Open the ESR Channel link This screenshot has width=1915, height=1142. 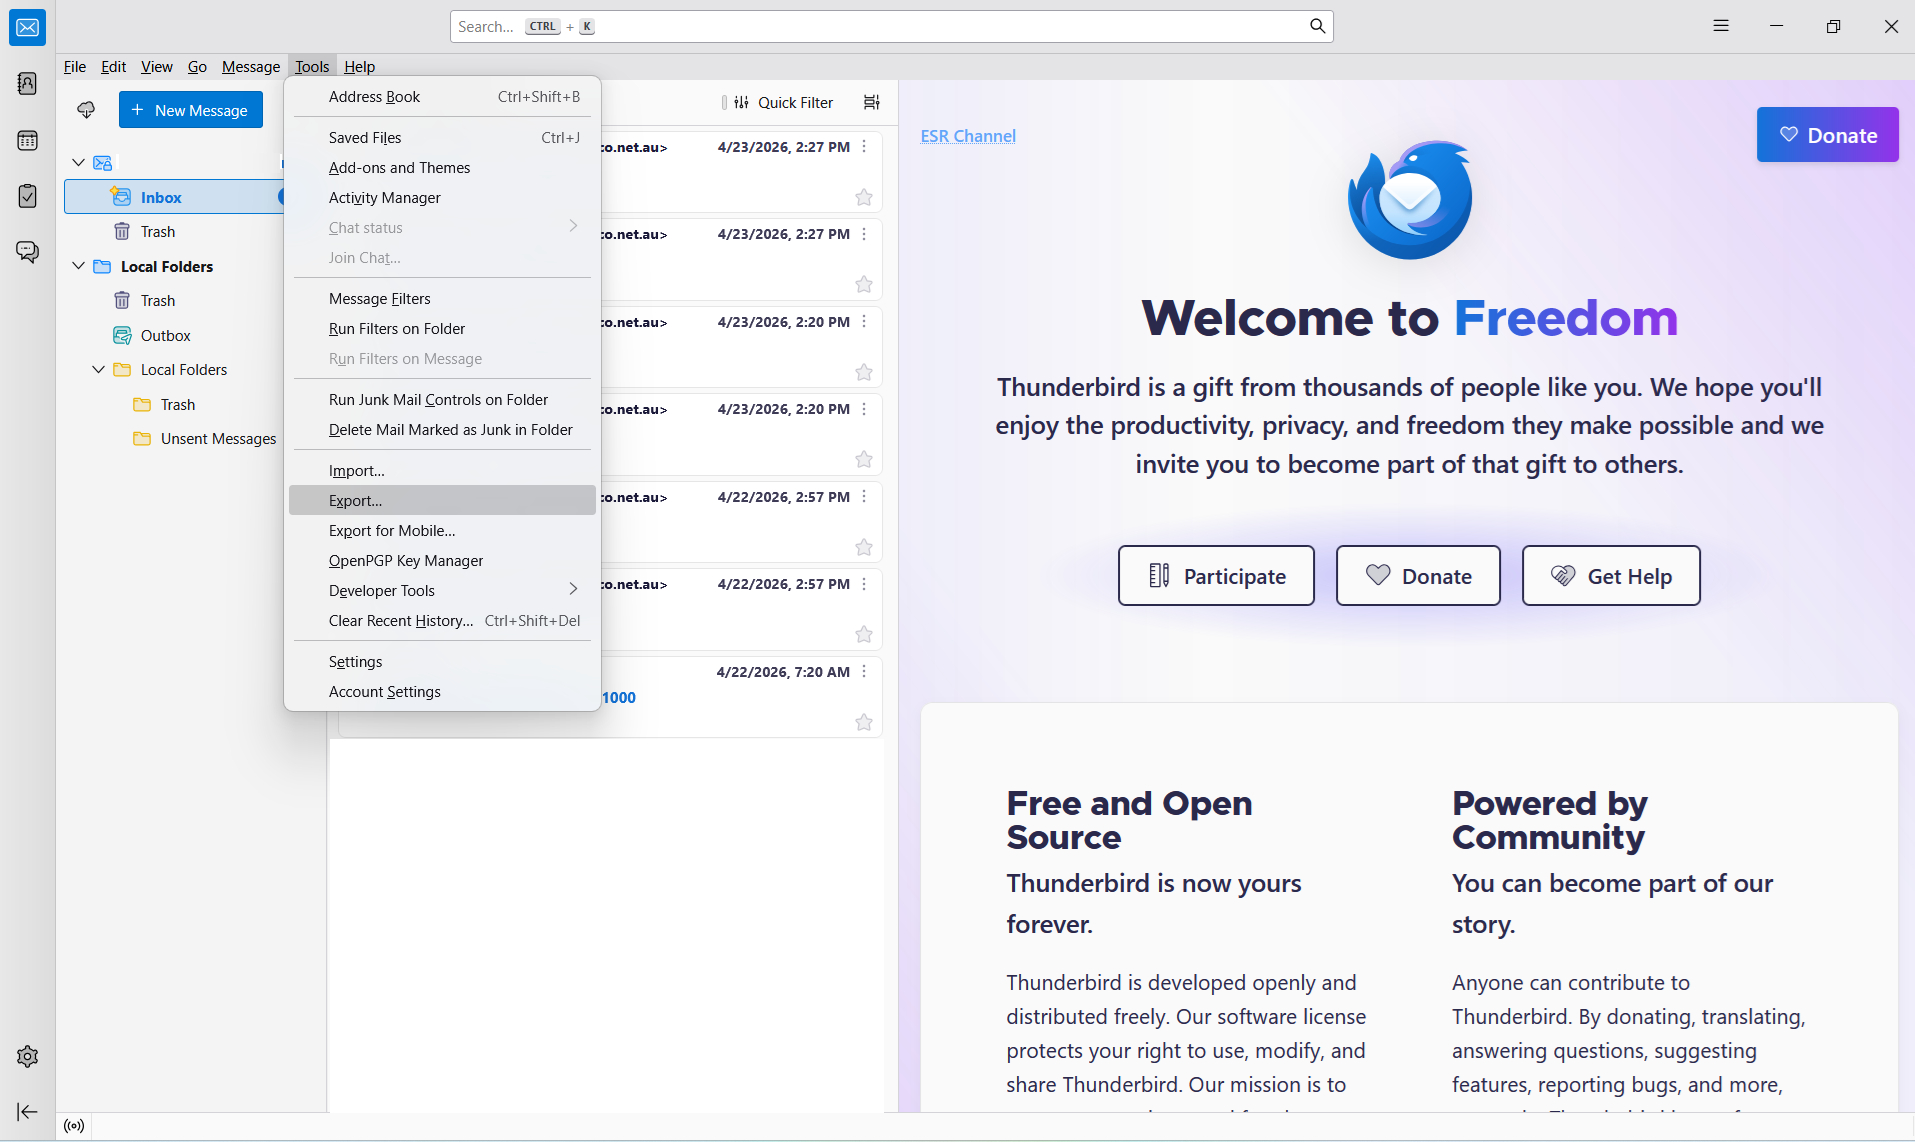pyautogui.click(x=968, y=136)
